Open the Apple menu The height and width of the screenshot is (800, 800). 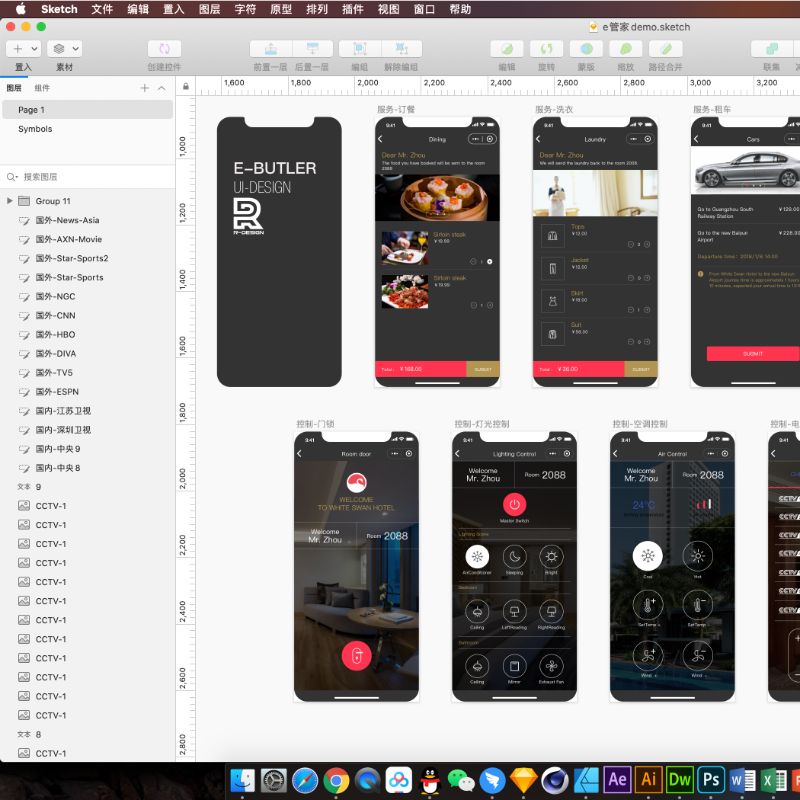[20, 9]
